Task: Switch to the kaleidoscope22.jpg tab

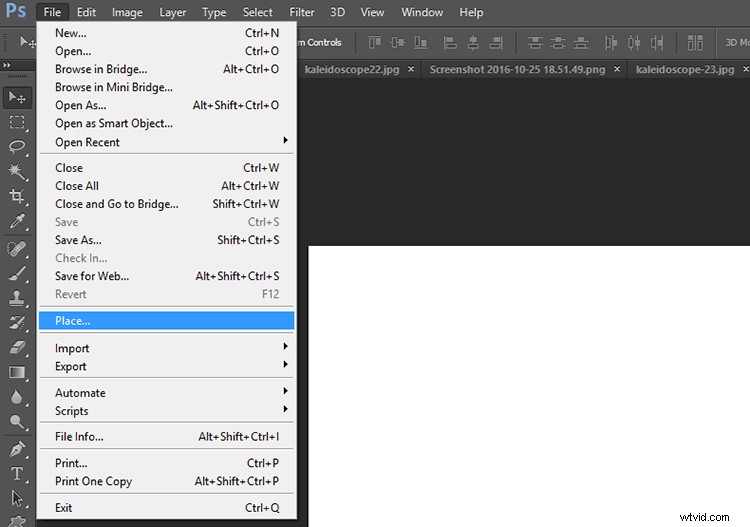Action: click(352, 69)
